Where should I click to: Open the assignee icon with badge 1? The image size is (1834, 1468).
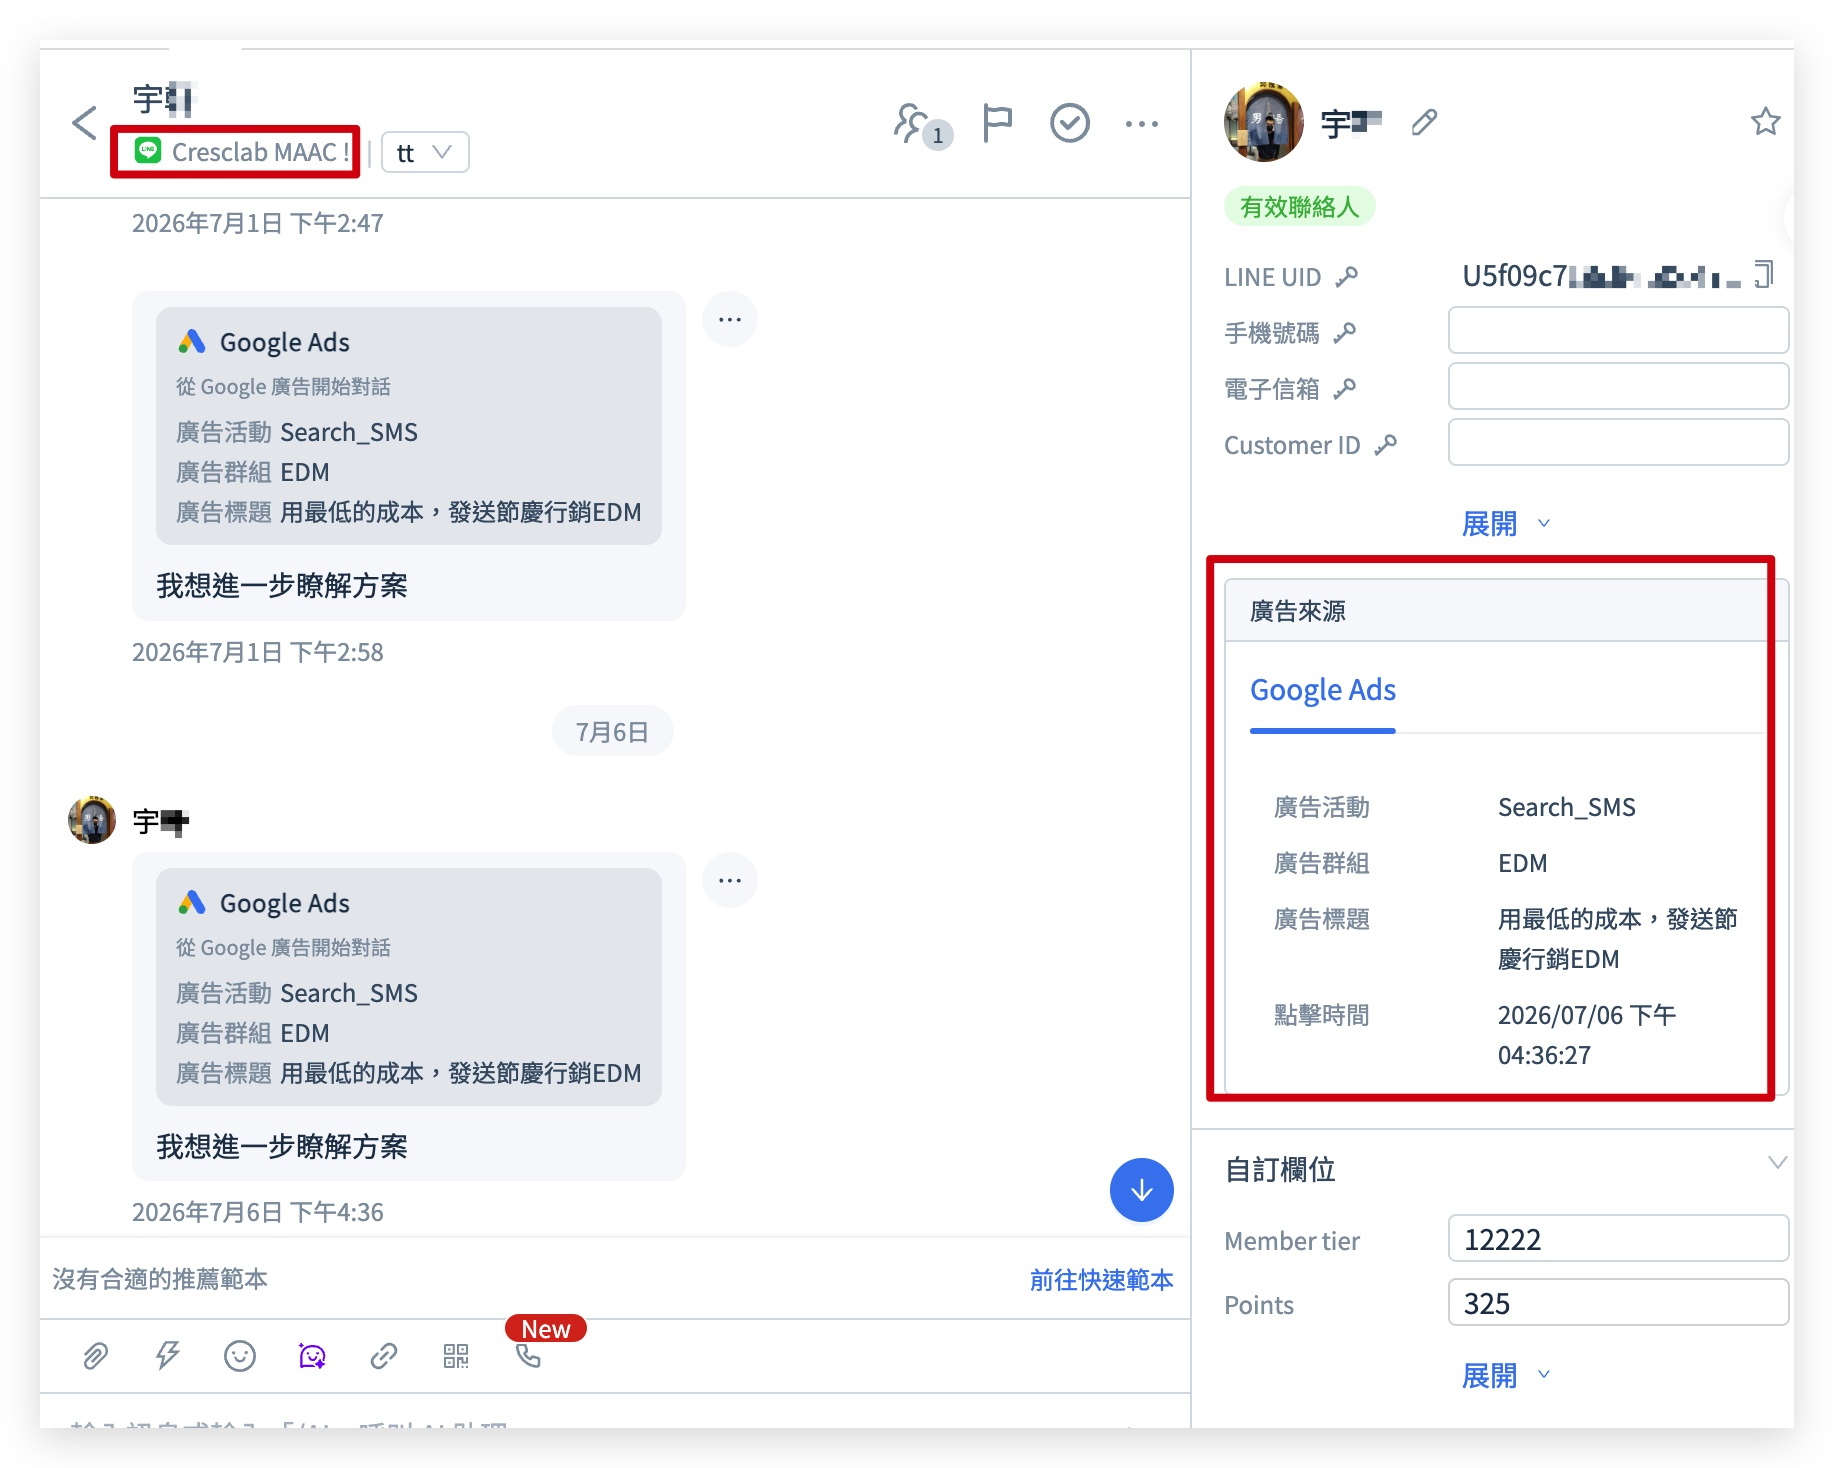pos(921,125)
